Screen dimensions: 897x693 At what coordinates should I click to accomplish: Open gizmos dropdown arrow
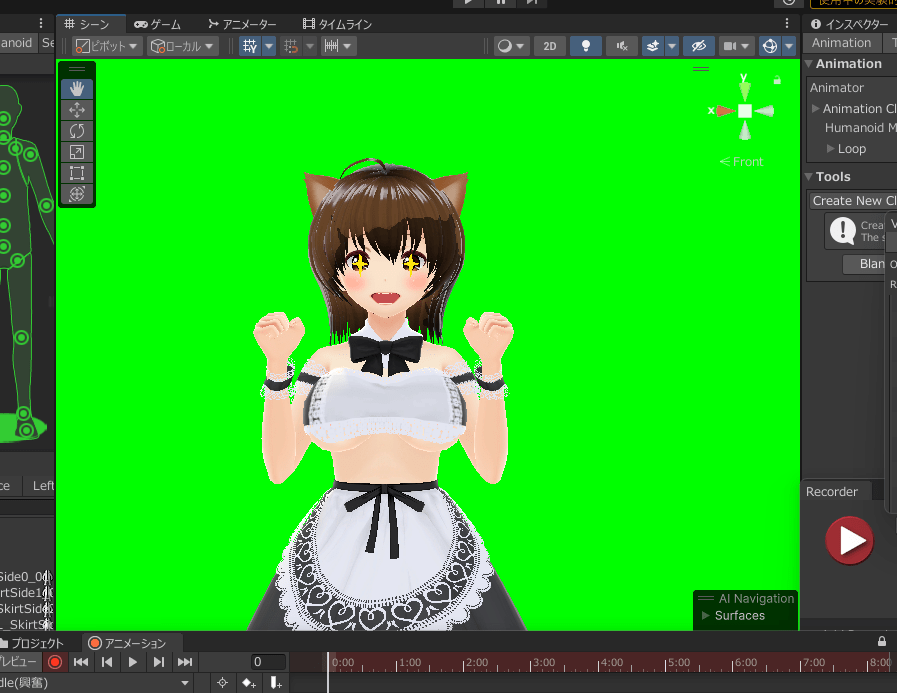tap(789, 46)
